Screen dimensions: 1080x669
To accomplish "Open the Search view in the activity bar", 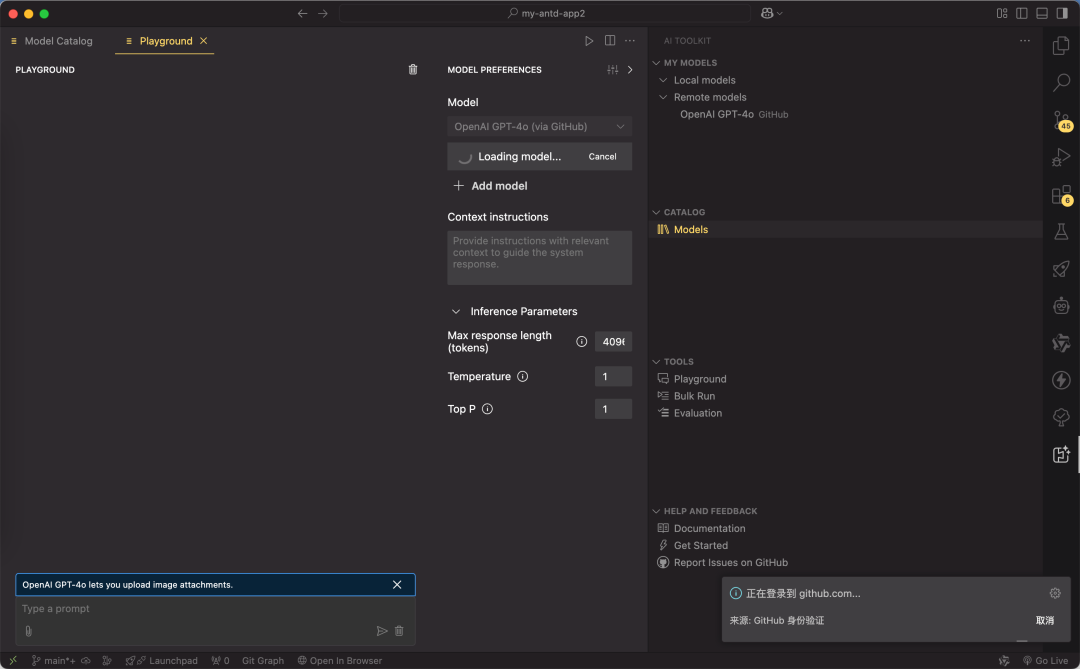I will pyautogui.click(x=1061, y=83).
